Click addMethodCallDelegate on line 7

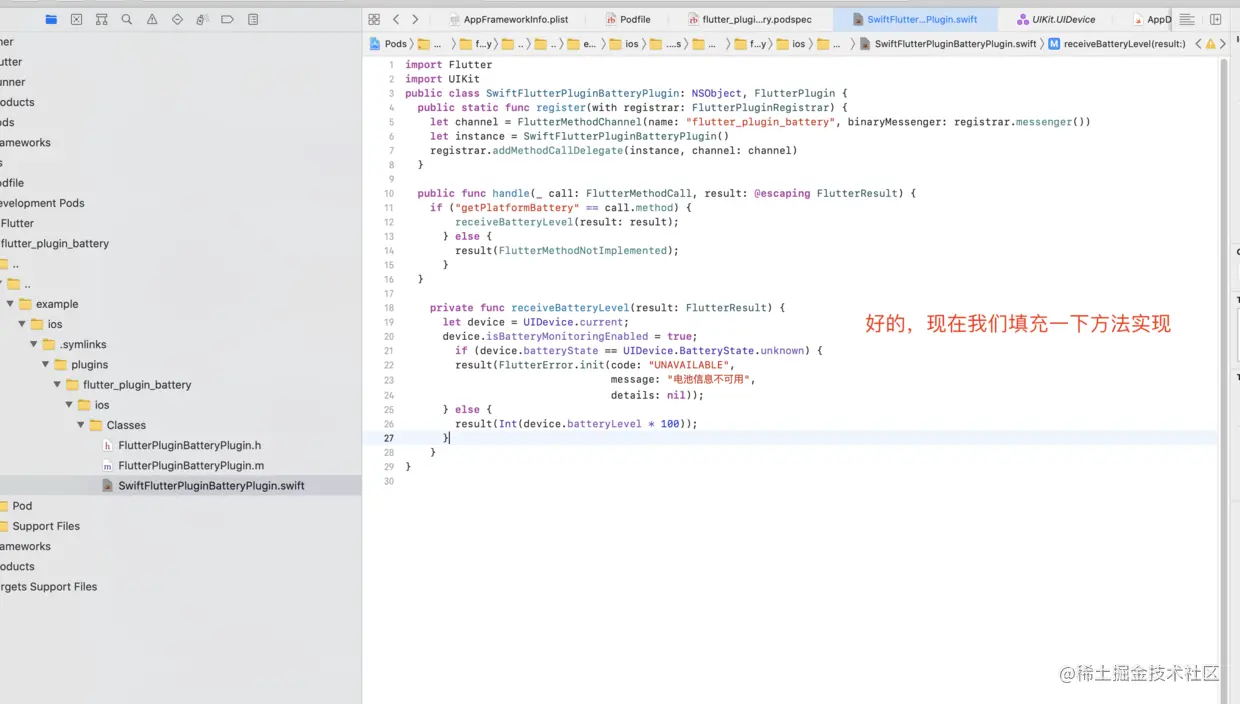(x=557, y=151)
